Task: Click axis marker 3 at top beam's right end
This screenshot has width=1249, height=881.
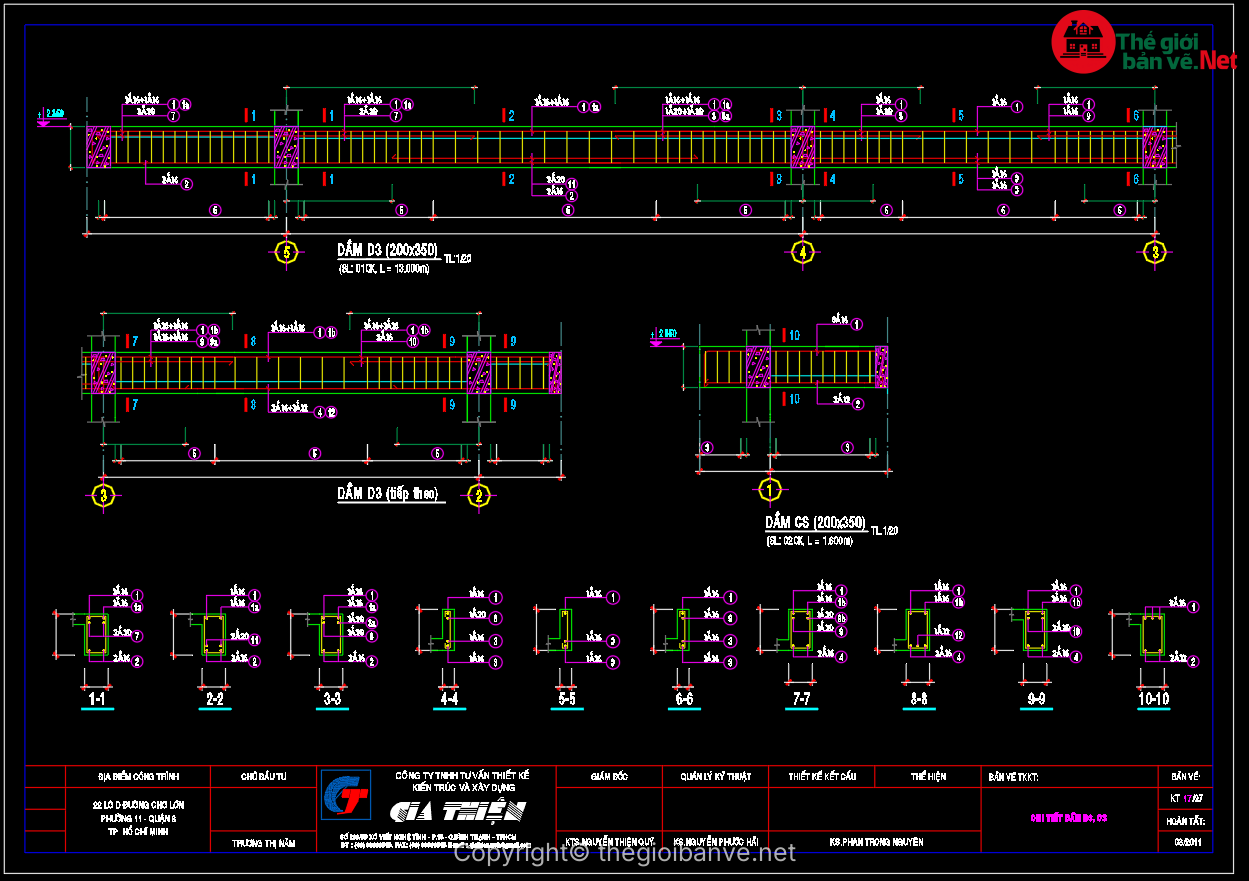Action: pyautogui.click(x=1156, y=252)
